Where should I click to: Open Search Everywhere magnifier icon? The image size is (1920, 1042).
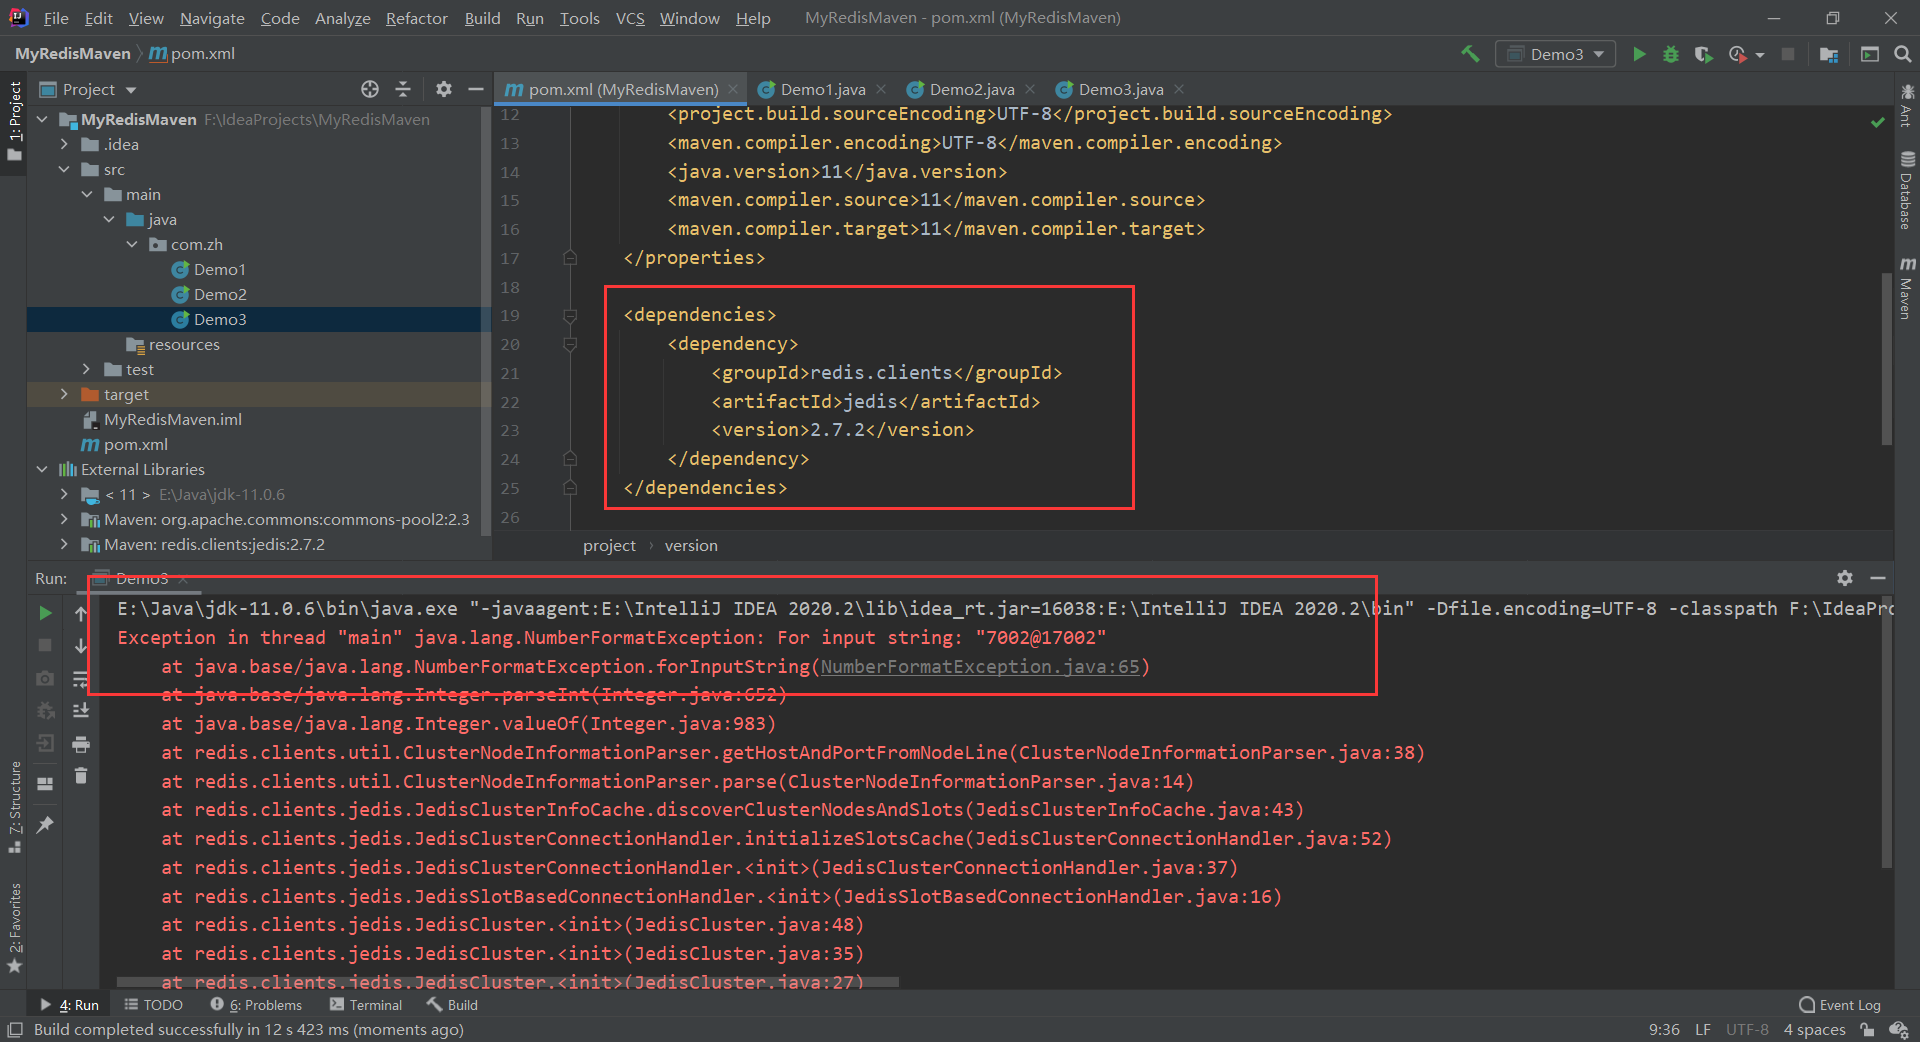1902,54
